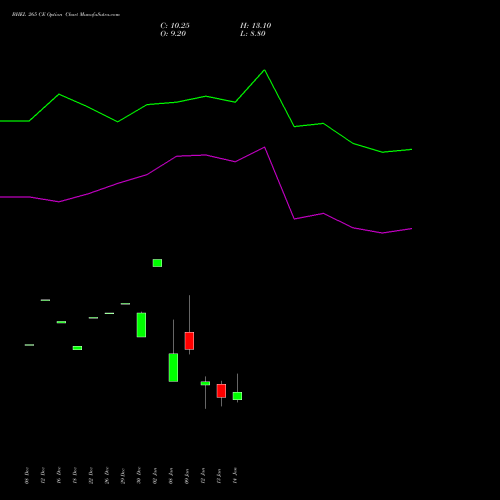Click the open value O: 9.20
Screen dimensions: 500x500
[x=173, y=34]
